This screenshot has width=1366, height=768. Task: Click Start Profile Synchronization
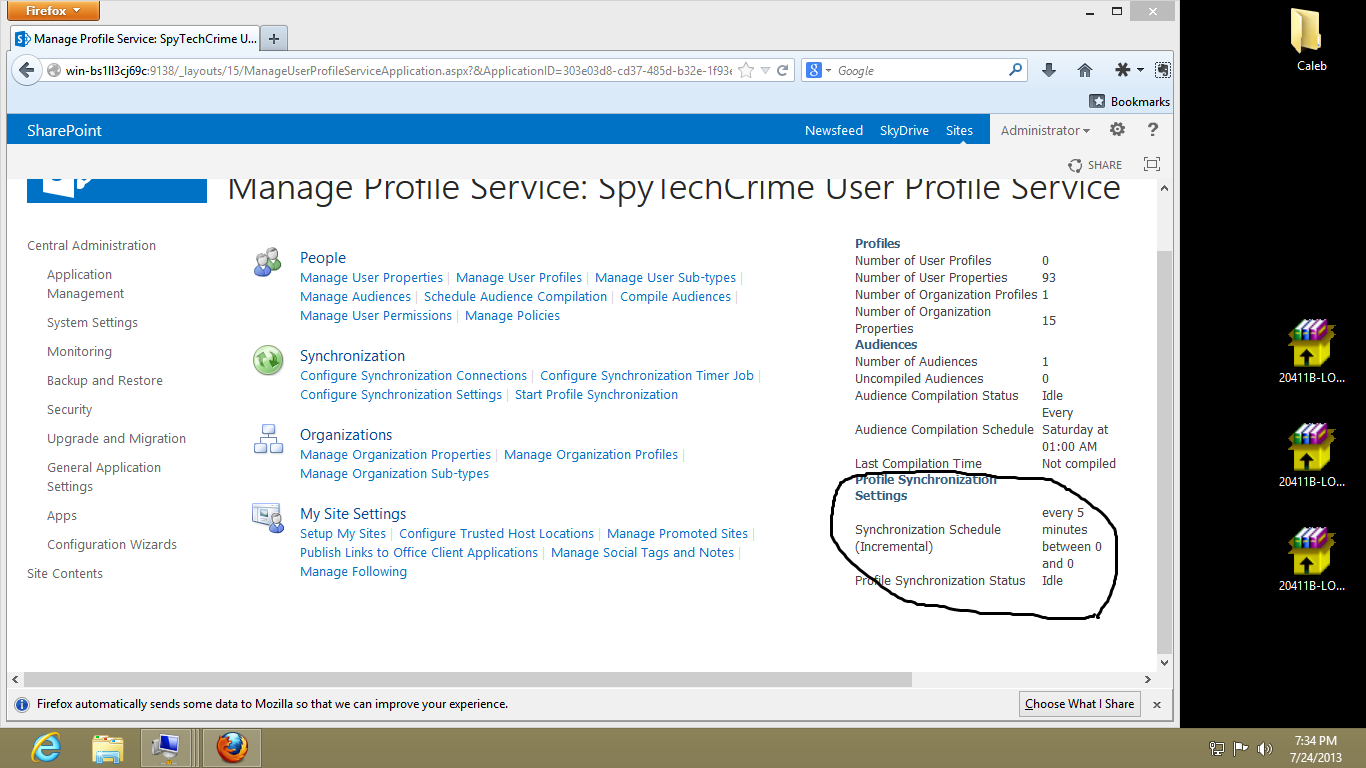coord(596,394)
